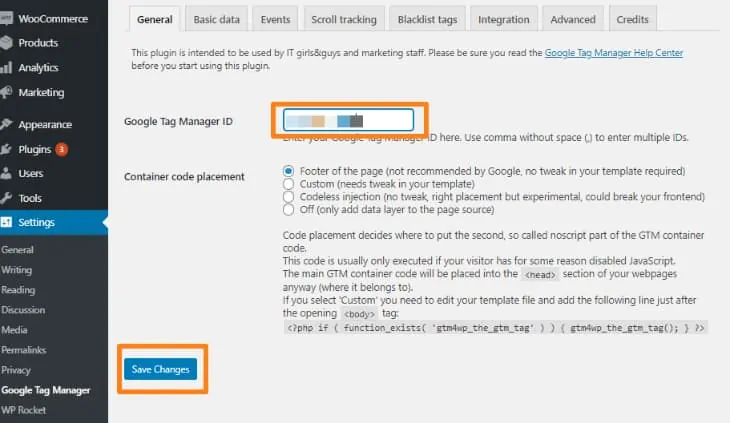This screenshot has height=423, width=730.
Task: Click the Users person icon
Action: (x=7, y=174)
